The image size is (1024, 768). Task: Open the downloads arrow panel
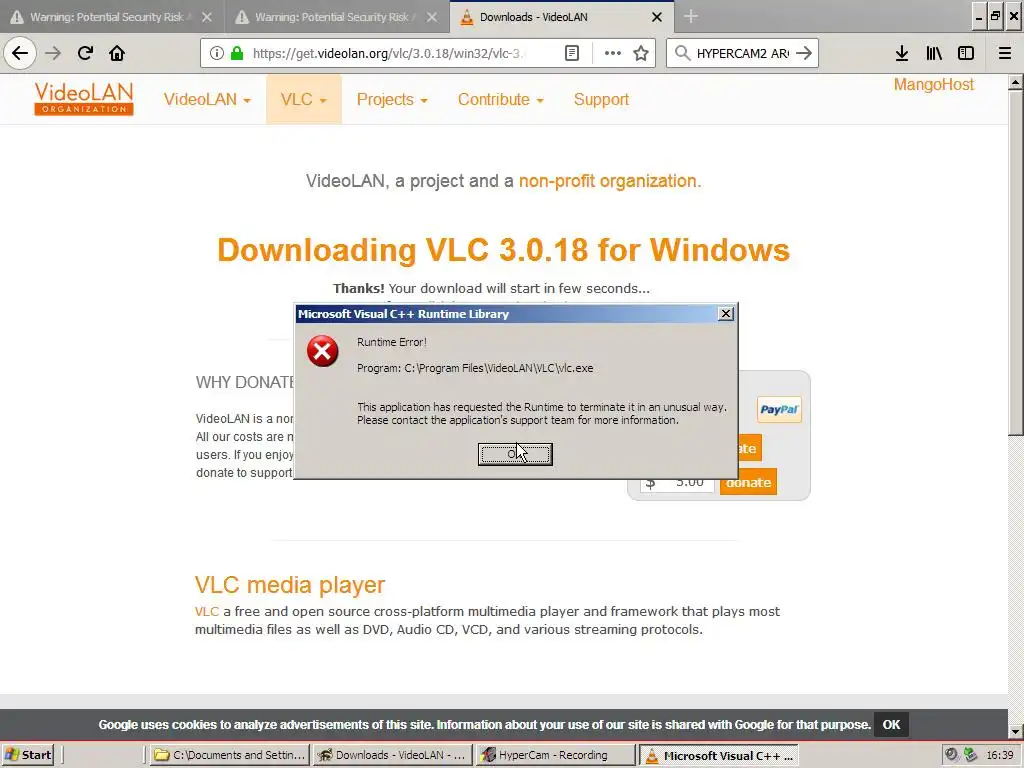pos(902,53)
